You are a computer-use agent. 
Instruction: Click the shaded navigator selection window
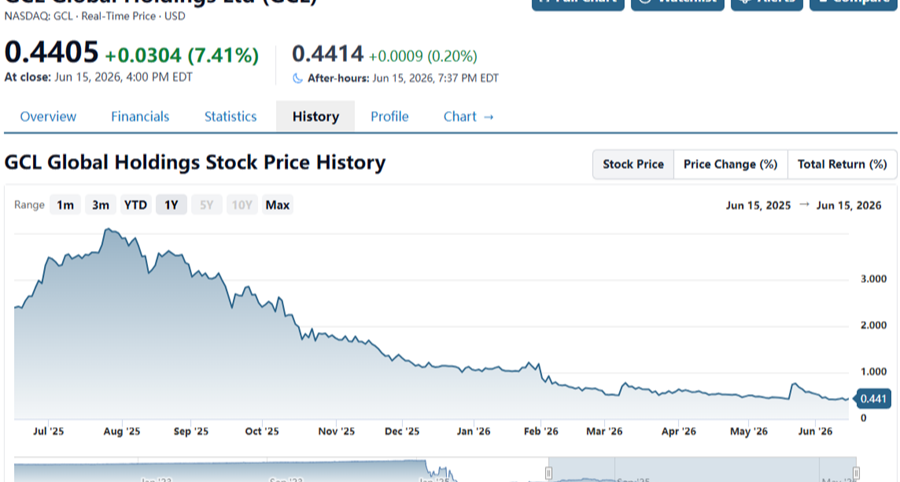[x=703, y=469]
